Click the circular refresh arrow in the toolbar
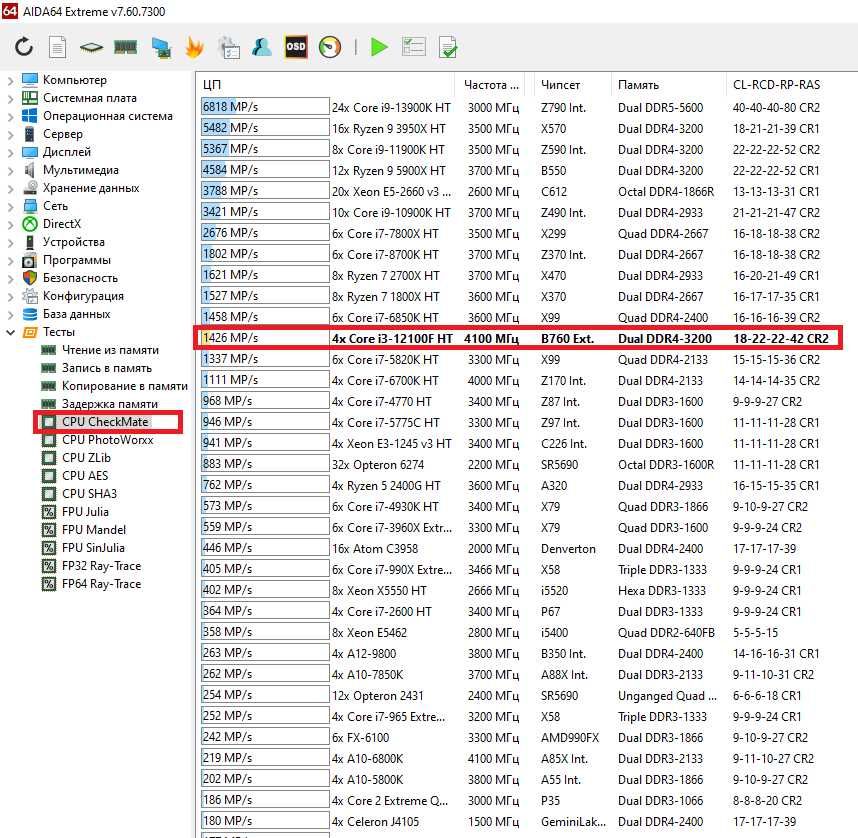The height and width of the screenshot is (838, 858). pos(24,47)
